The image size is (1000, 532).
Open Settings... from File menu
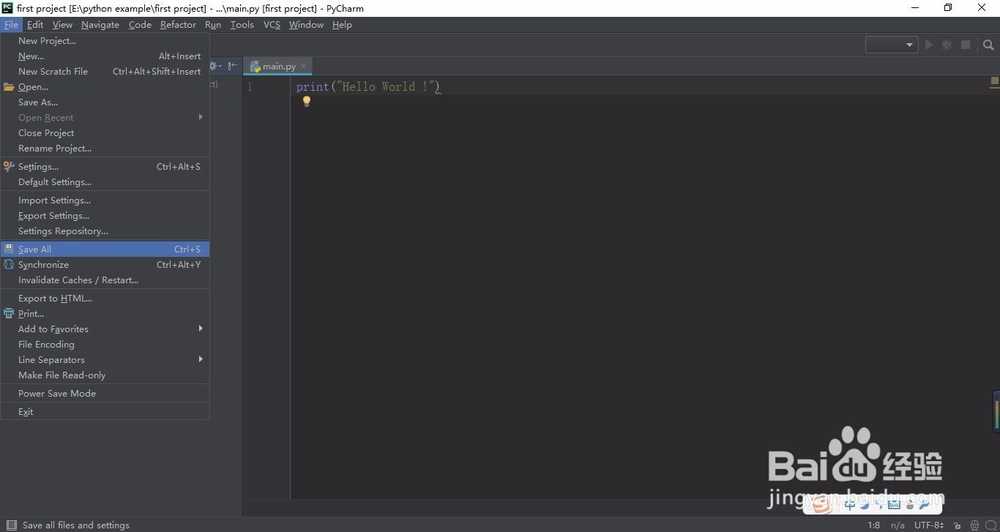pos(105,166)
